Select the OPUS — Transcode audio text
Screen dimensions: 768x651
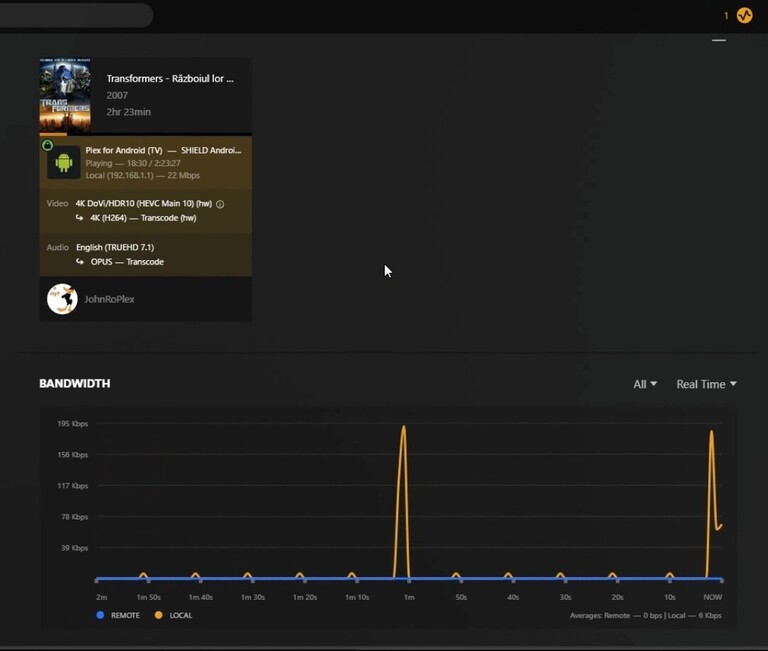(127, 262)
